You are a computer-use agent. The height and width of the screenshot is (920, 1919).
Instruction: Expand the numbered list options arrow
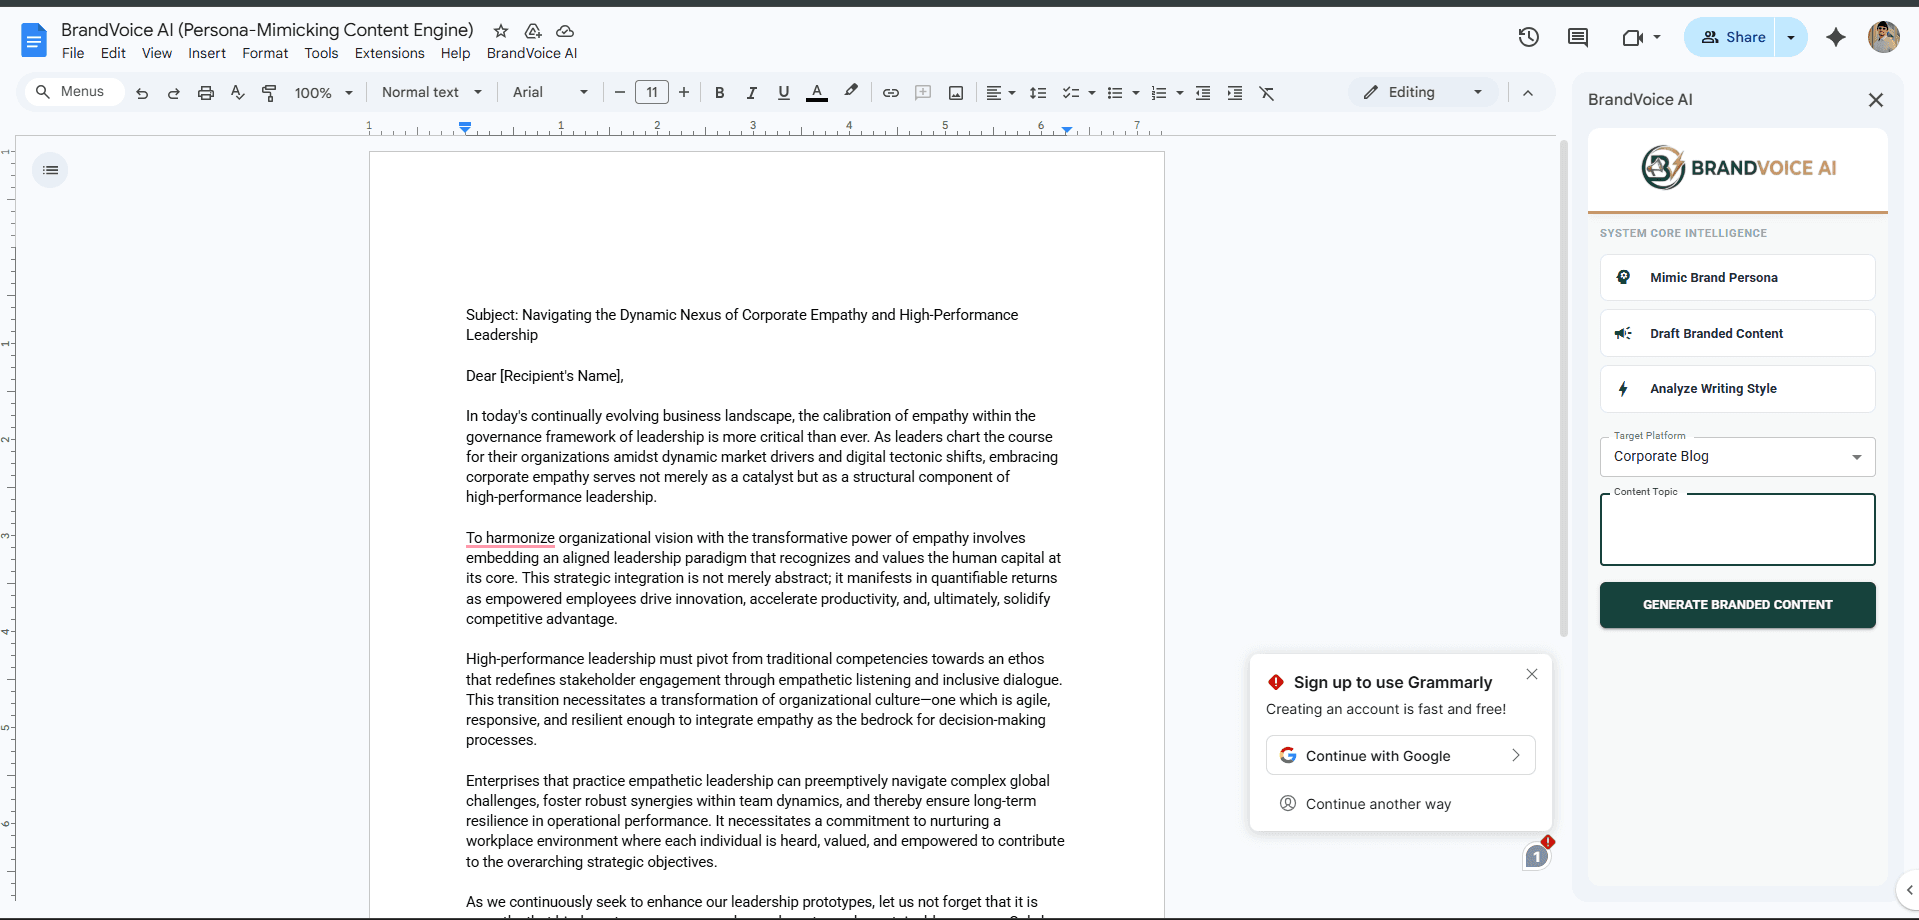point(1180,93)
